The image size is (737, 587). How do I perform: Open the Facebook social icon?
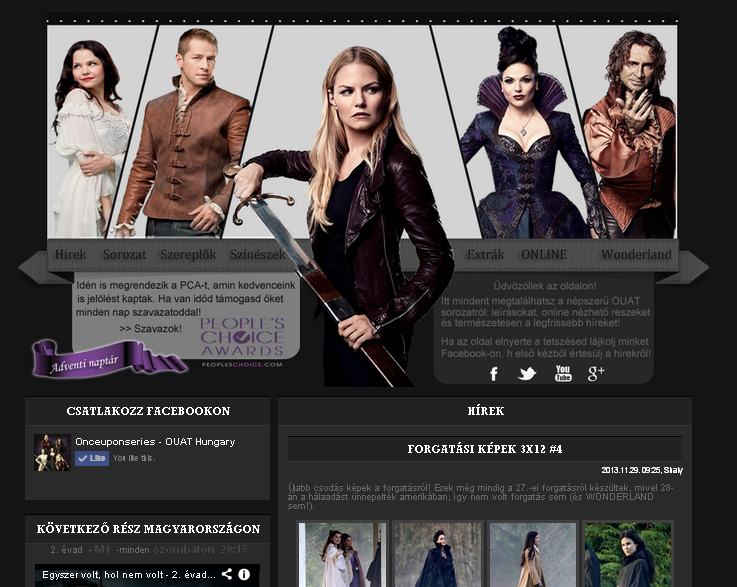[494, 373]
